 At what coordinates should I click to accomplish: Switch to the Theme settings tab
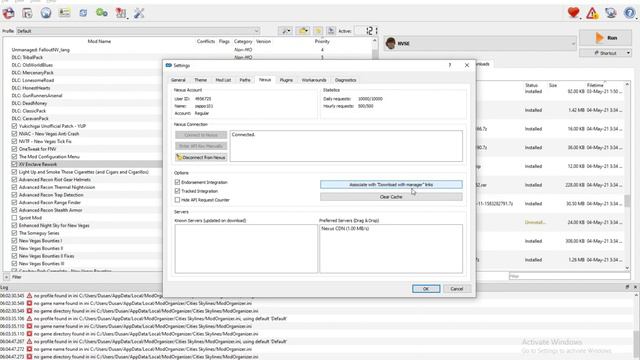point(200,80)
